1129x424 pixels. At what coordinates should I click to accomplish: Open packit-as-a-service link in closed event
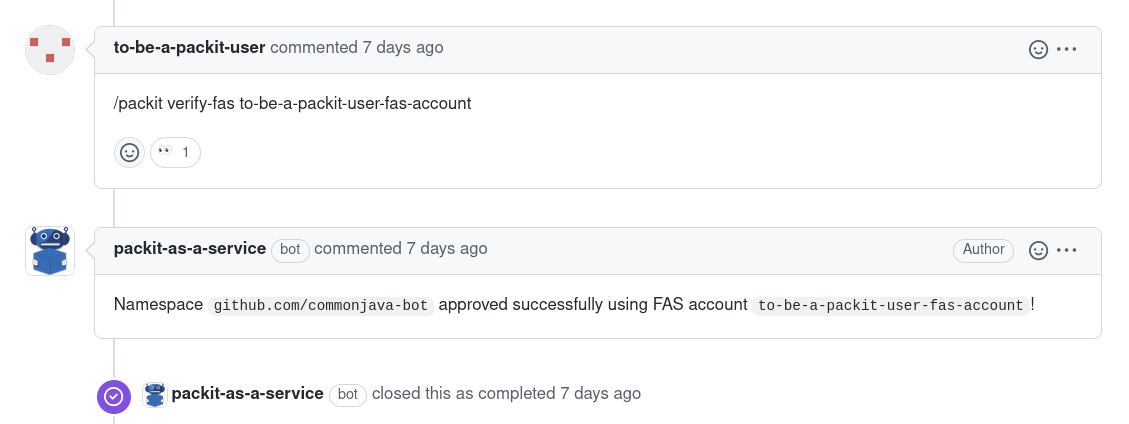coord(247,394)
